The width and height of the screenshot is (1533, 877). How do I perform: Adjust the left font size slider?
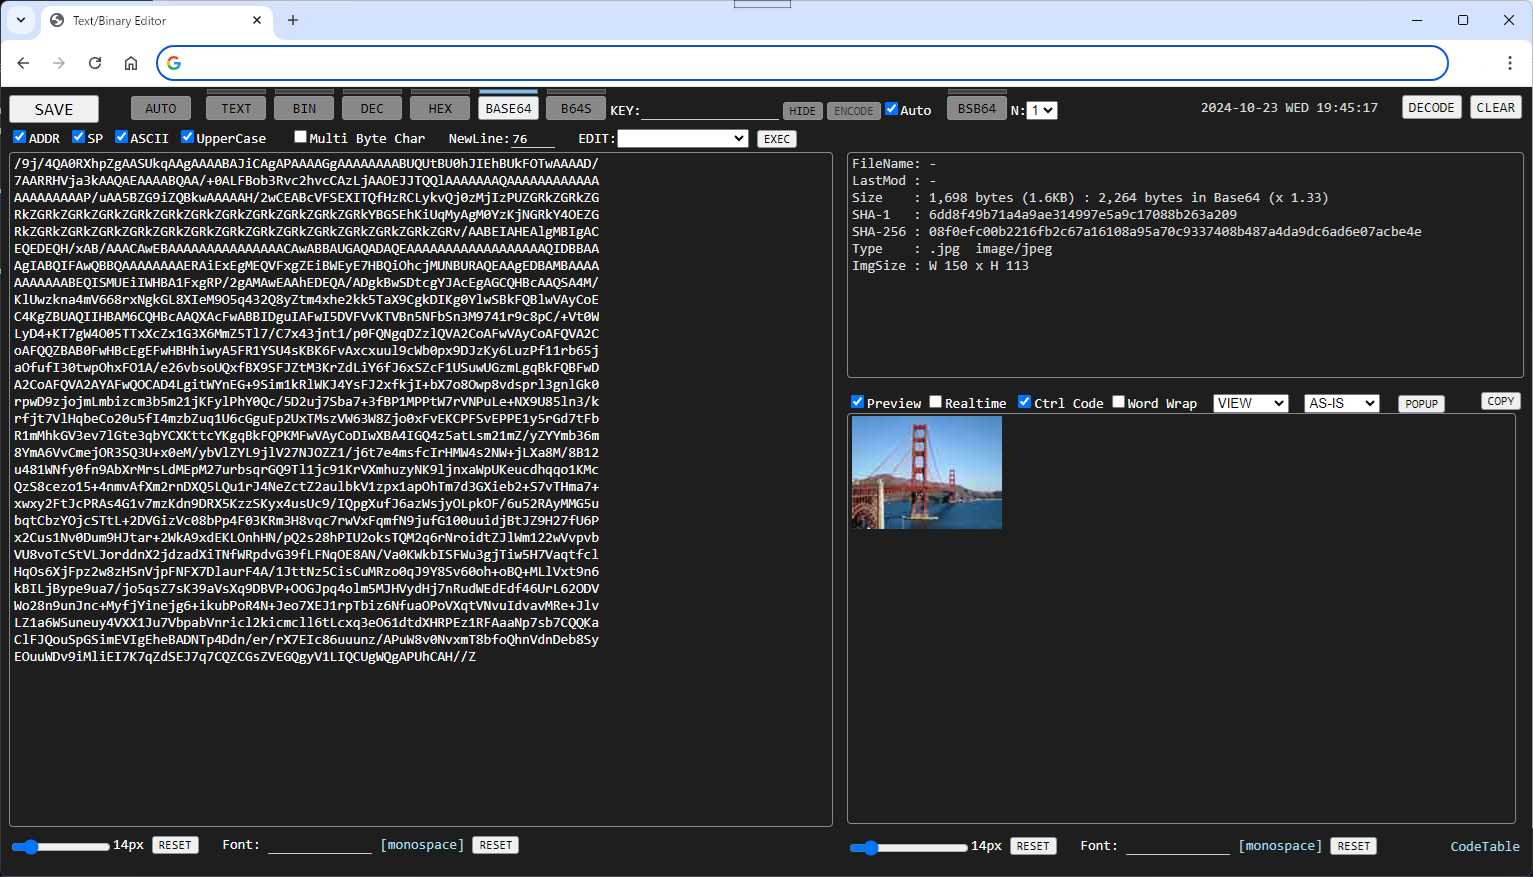pyautogui.click(x=60, y=847)
